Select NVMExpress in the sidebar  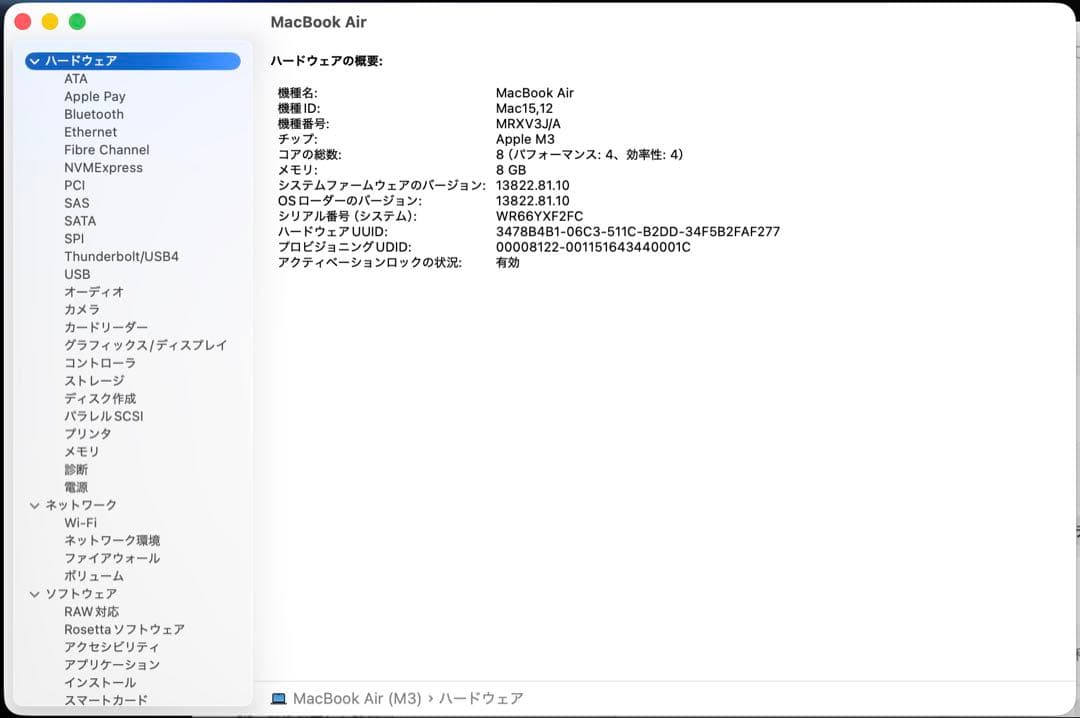point(103,168)
